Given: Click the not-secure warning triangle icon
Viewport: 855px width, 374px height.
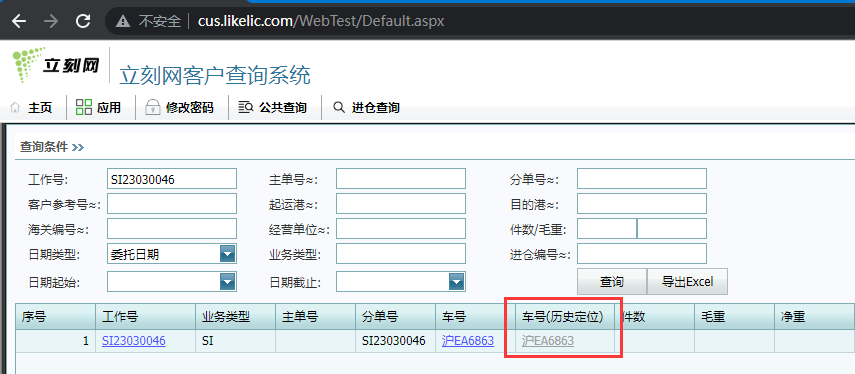Looking at the screenshot, I should point(124,21).
